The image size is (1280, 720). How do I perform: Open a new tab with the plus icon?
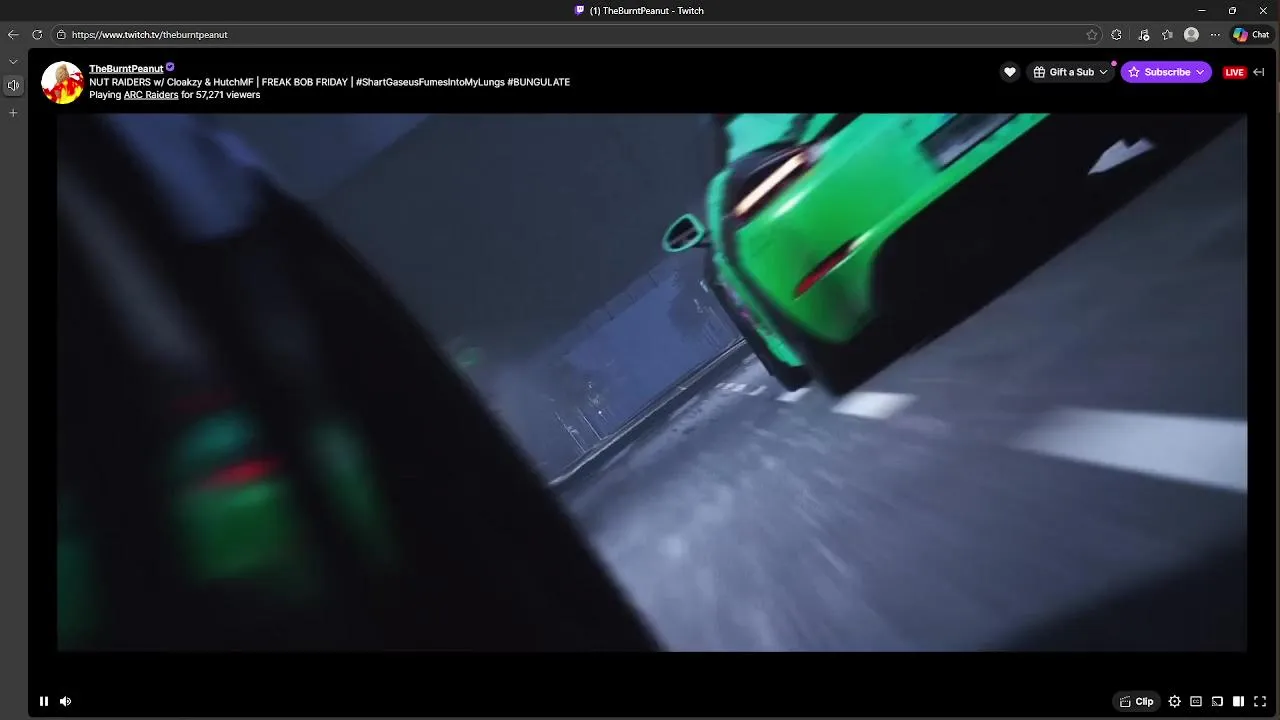tap(13, 113)
